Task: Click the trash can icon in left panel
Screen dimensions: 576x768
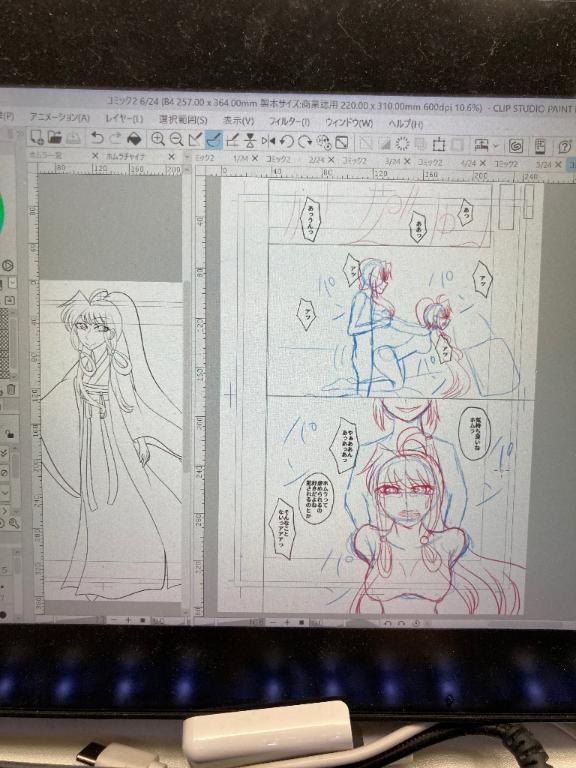Action: [x=11, y=390]
